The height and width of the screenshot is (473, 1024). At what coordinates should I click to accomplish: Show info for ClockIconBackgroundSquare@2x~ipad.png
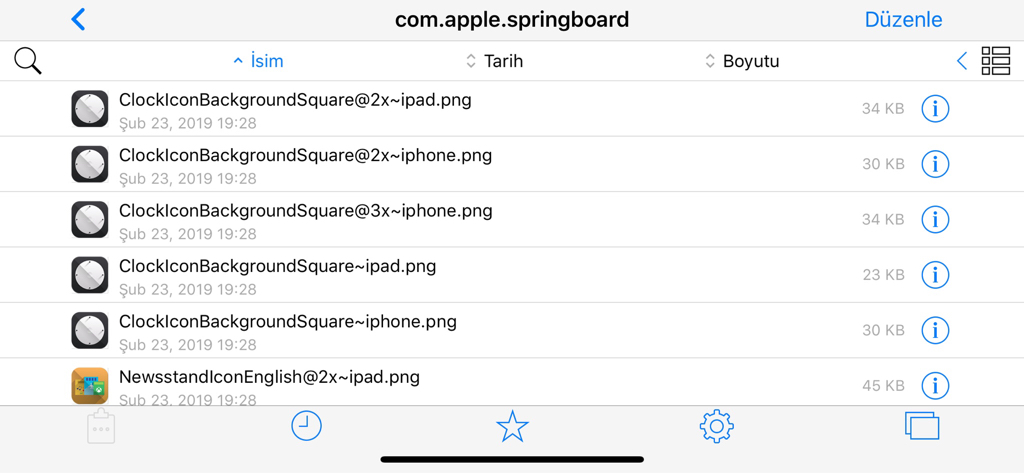pyautogui.click(x=934, y=108)
